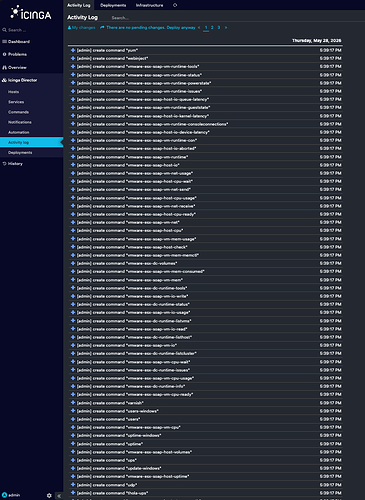Image resolution: width=365 pixels, height=500 pixels.
Task: Go to previous page arrow
Action: 199,28
